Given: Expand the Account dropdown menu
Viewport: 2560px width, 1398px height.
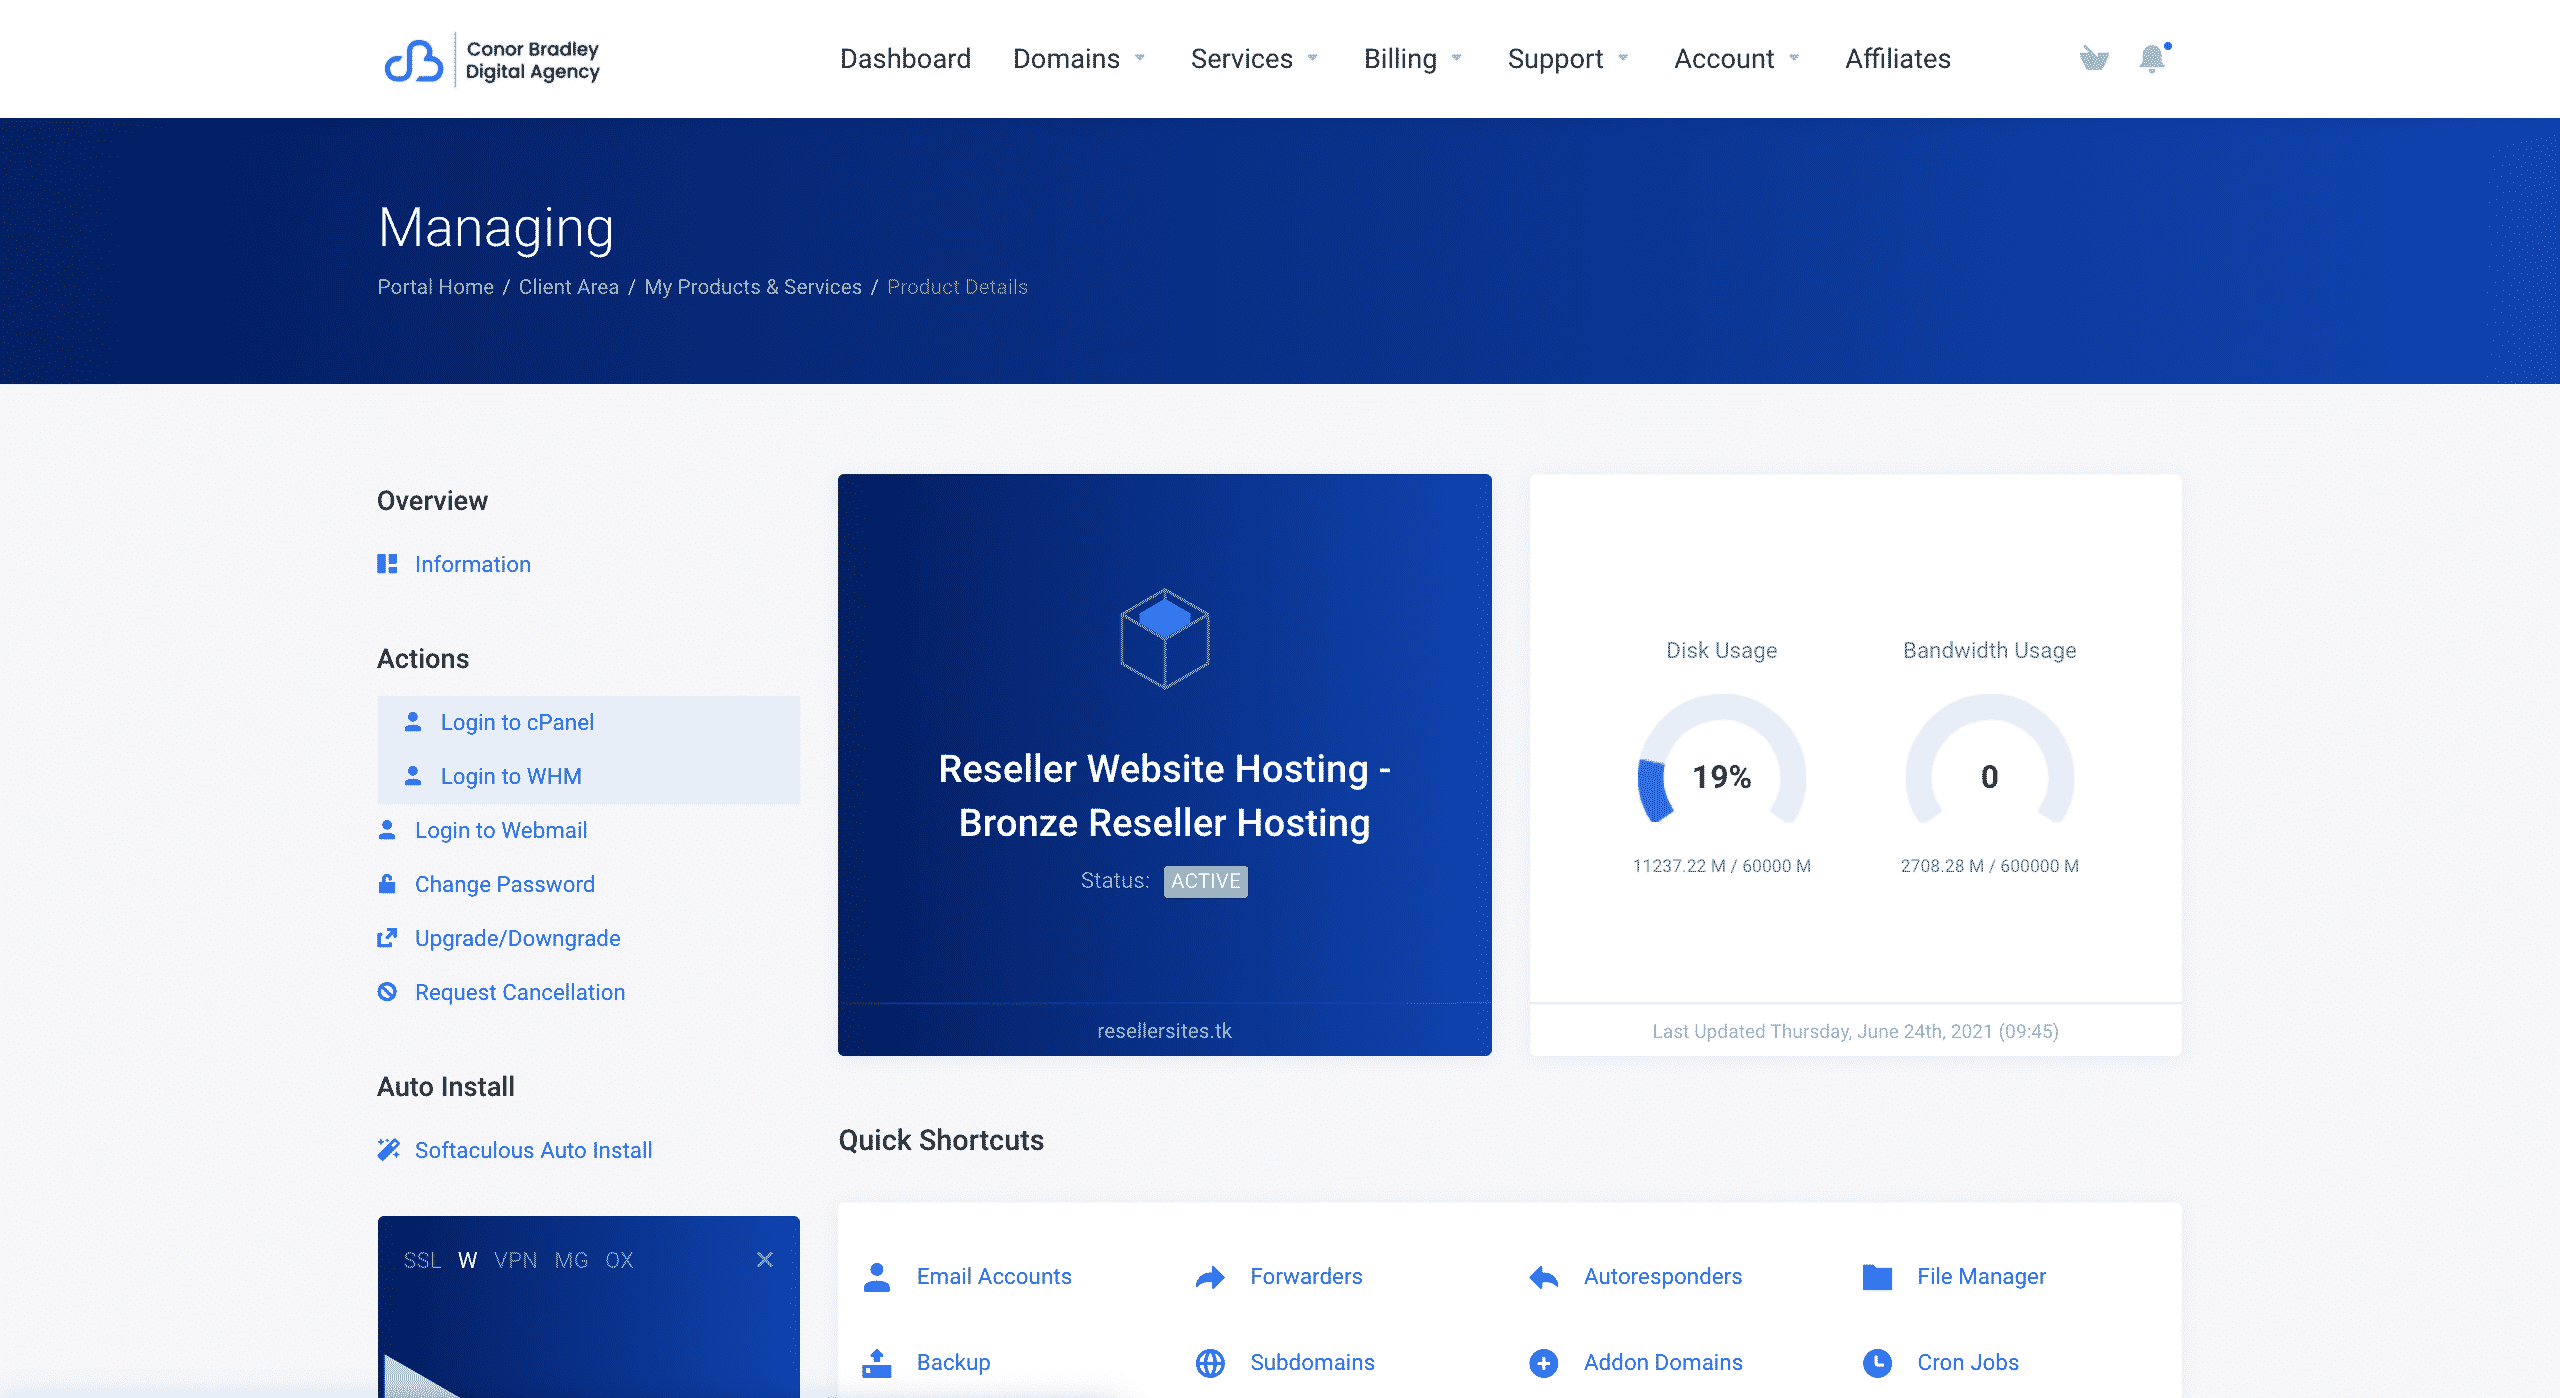Looking at the screenshot, I should coord(1737,59).
